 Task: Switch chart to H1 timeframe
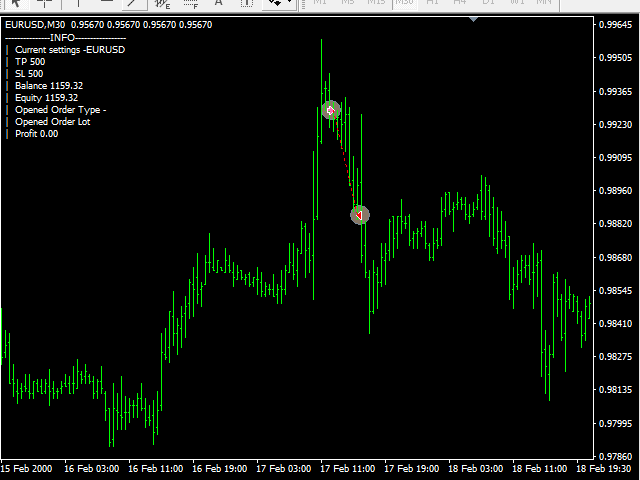click(x=430, y=3)
